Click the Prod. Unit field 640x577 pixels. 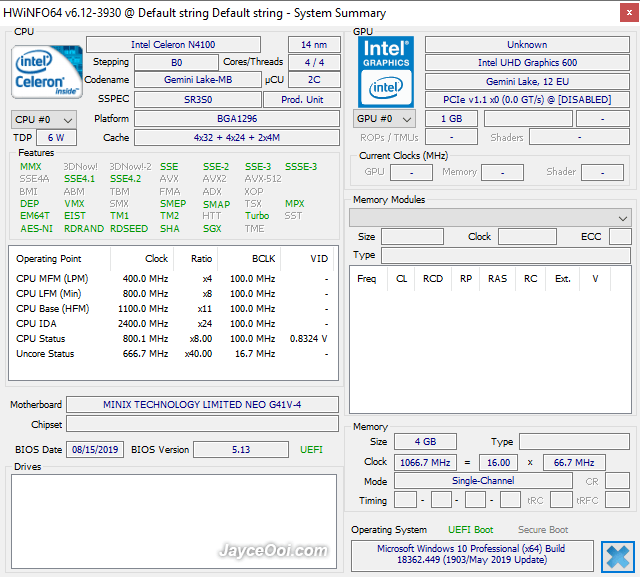click(x=302, y=99)
